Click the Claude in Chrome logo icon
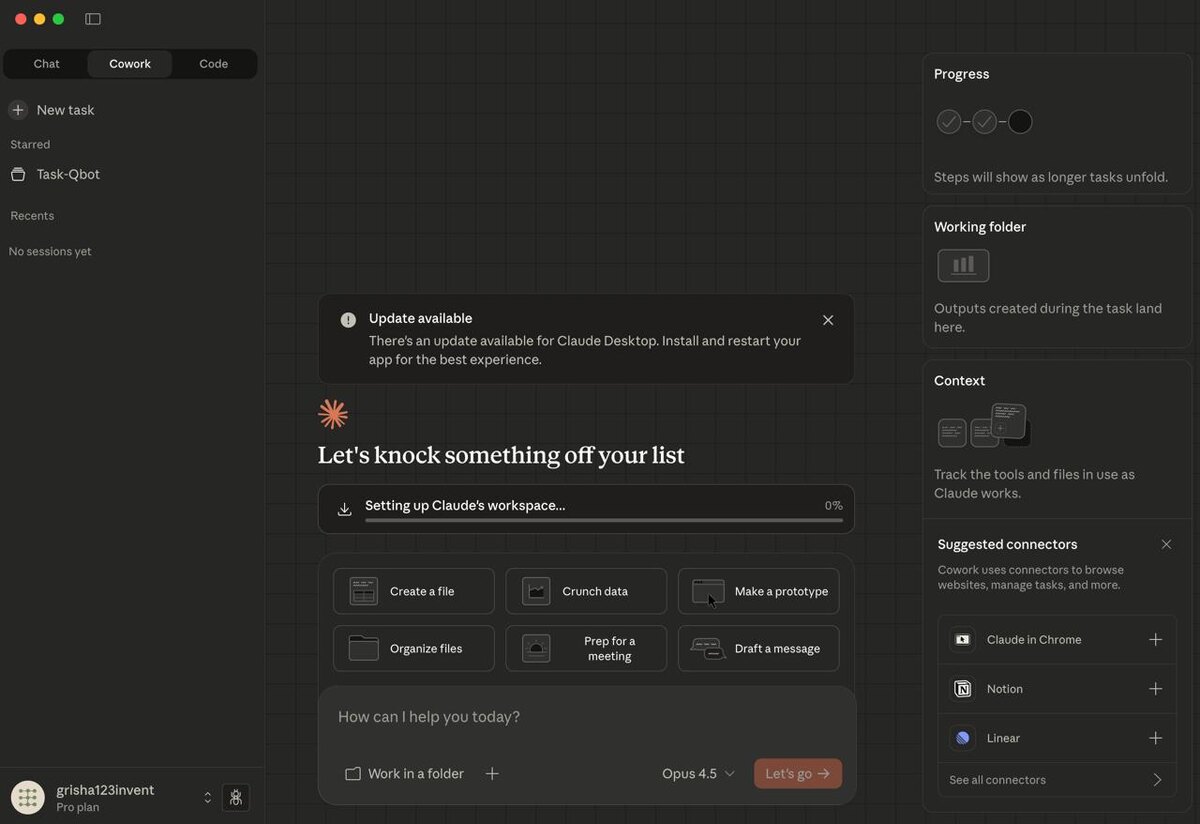 (963, 640)
